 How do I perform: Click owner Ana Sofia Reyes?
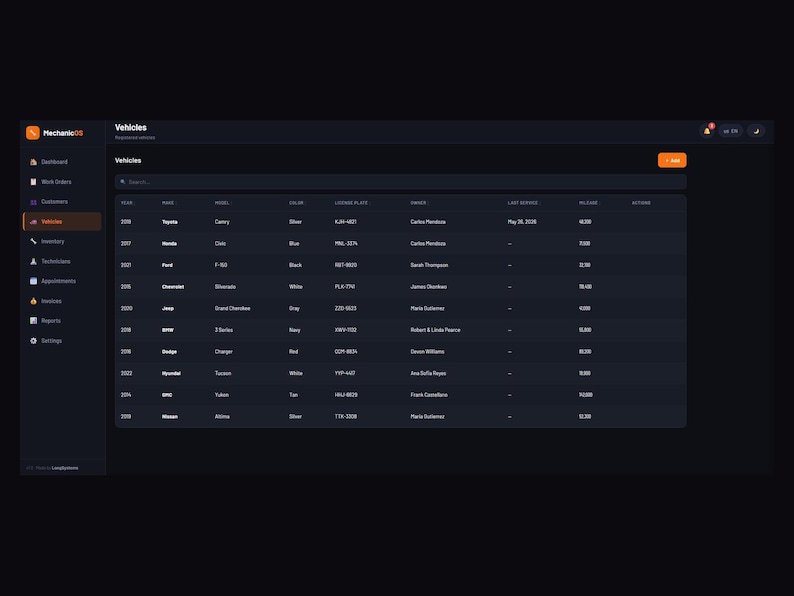pyautogui.click(x=428, y=374)
